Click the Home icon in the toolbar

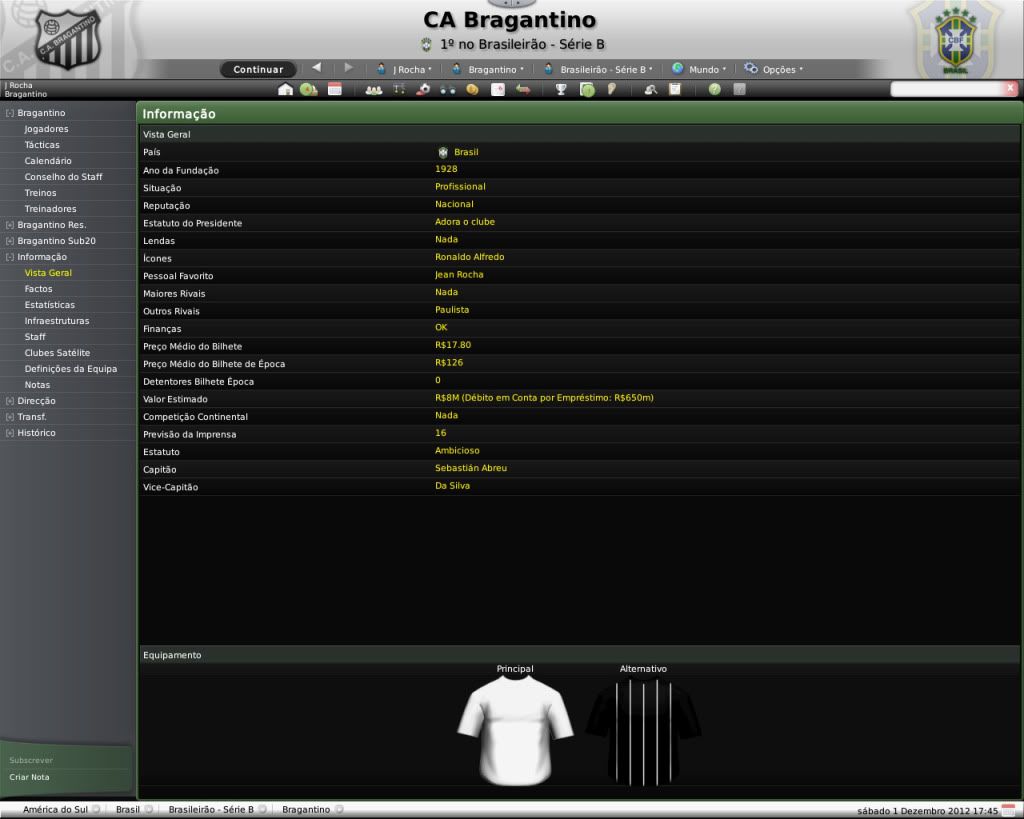(x=285, y=89)
